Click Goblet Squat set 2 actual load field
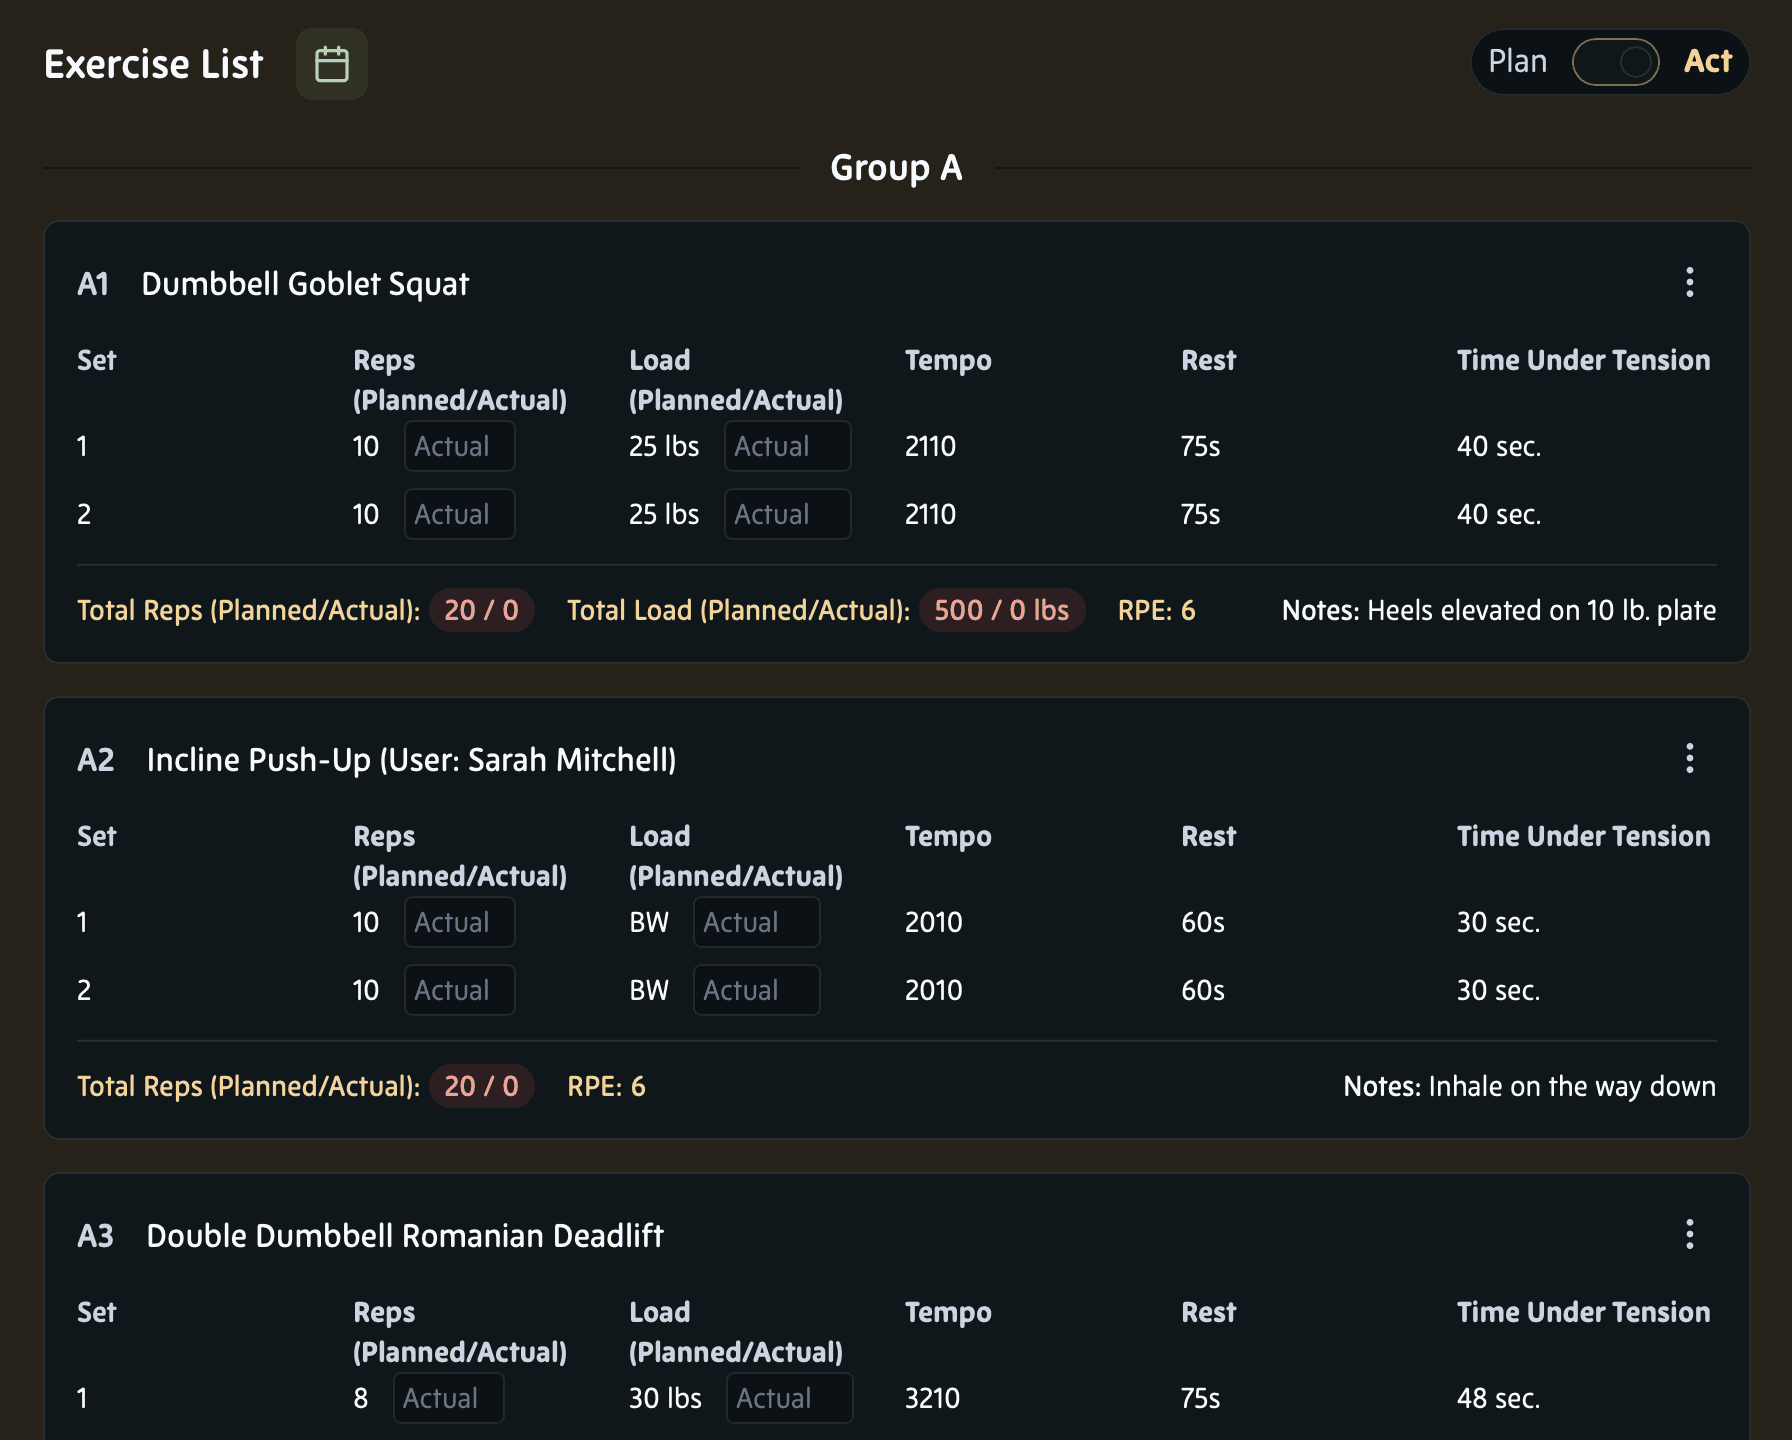This screenshot has height=1440, width=1792. tap(788, 514)
